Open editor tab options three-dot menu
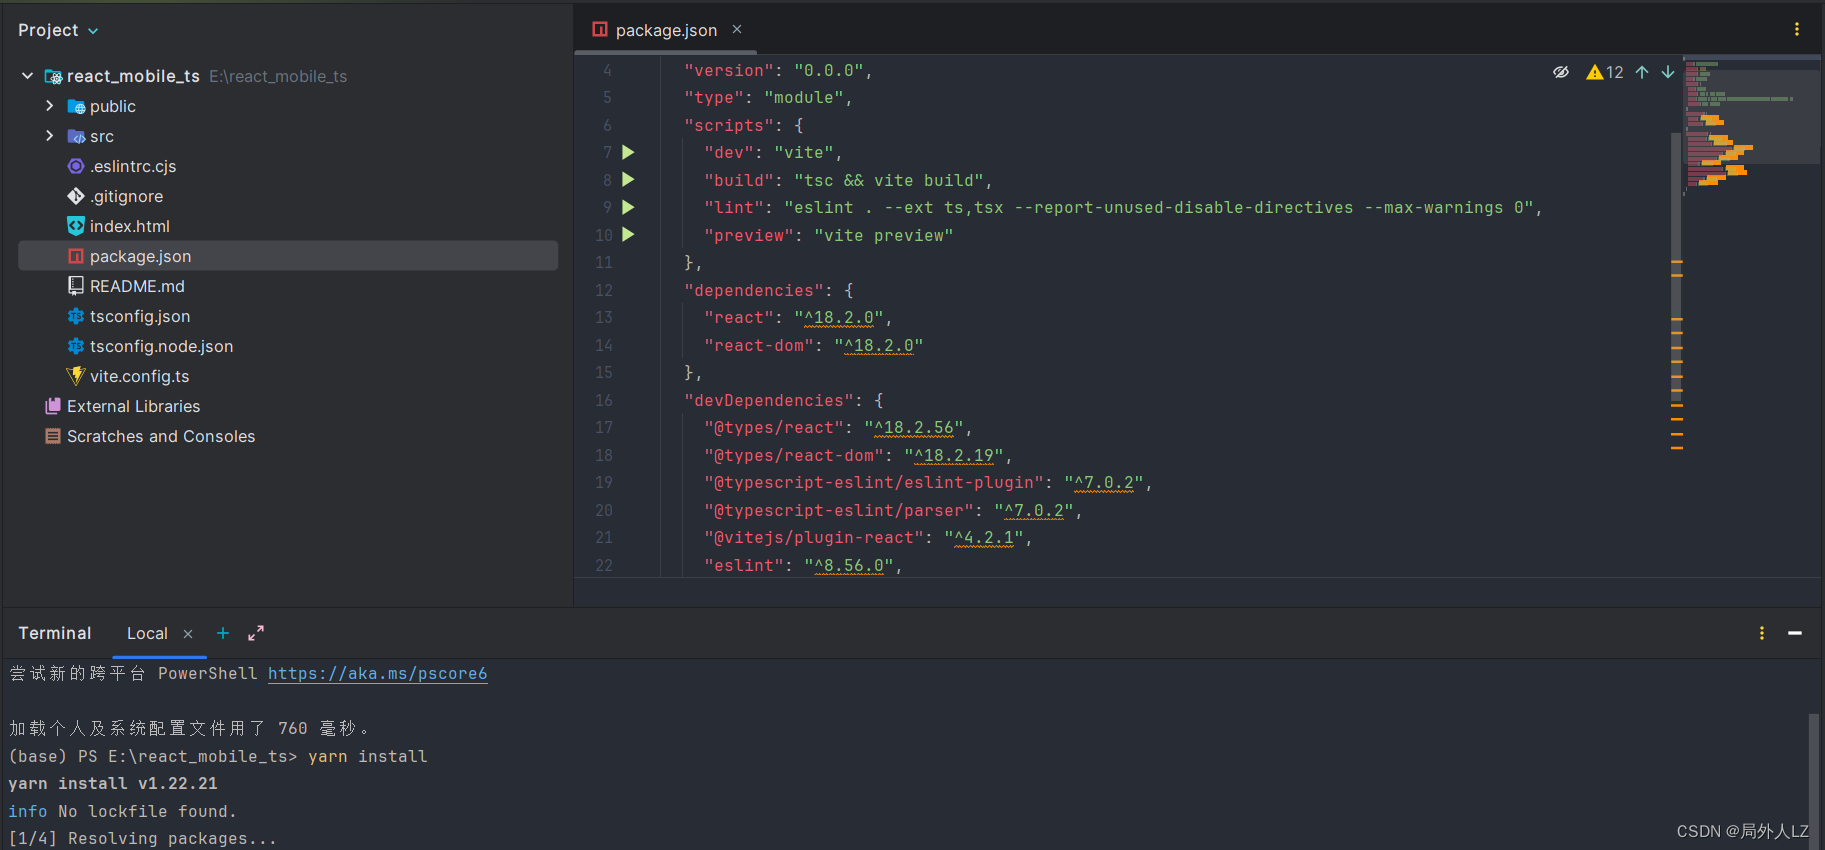This screenshot has height=850, width=1825. [1797, 30]
